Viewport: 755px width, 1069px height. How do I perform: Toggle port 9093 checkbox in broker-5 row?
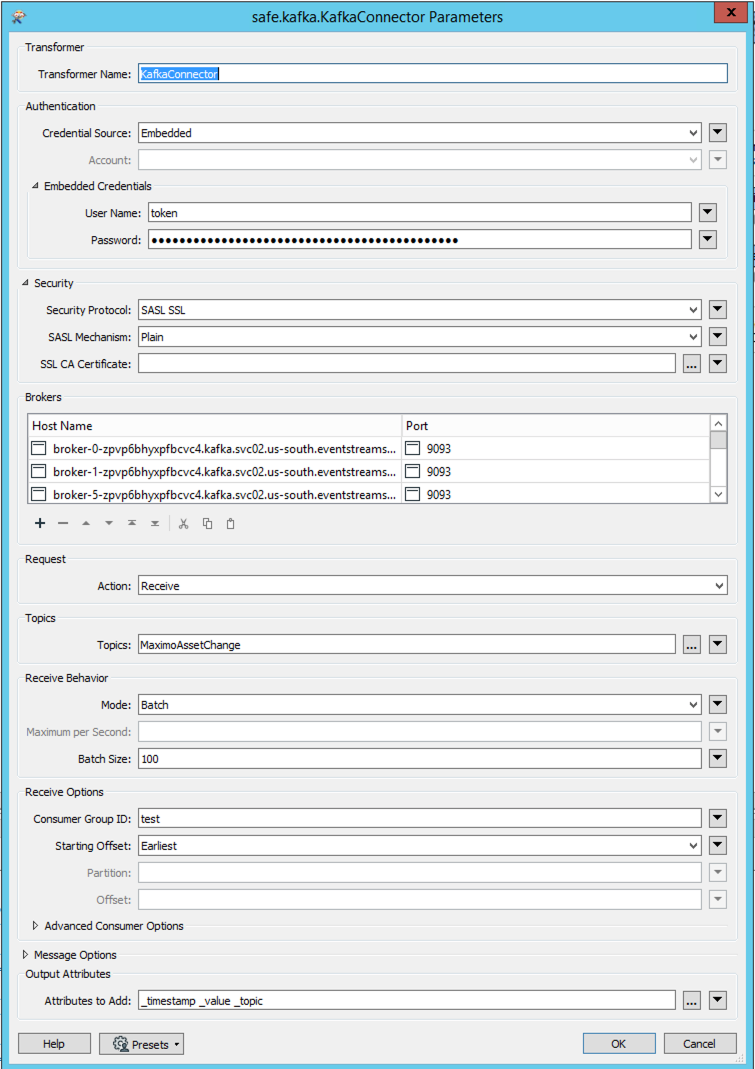[413, 494]
